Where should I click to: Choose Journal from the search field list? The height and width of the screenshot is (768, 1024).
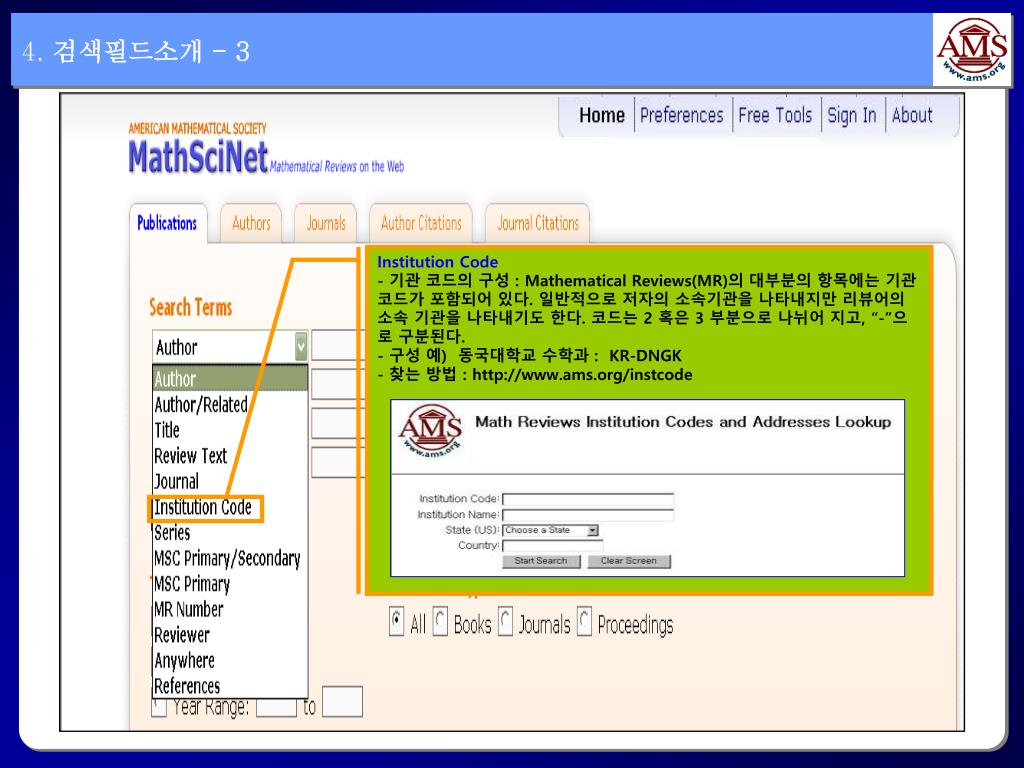(x=176, y=482)
